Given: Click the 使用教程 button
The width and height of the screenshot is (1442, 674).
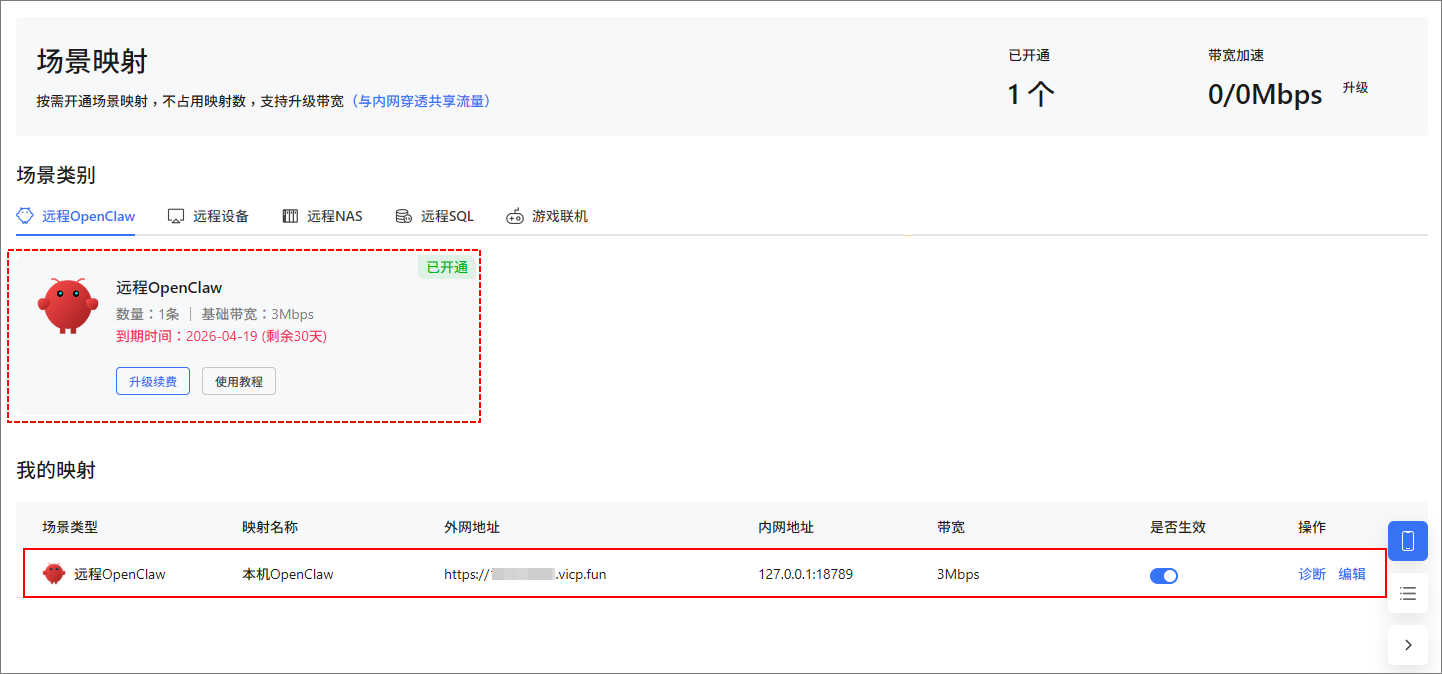Looking at the screenshot, I should (238, 380).
